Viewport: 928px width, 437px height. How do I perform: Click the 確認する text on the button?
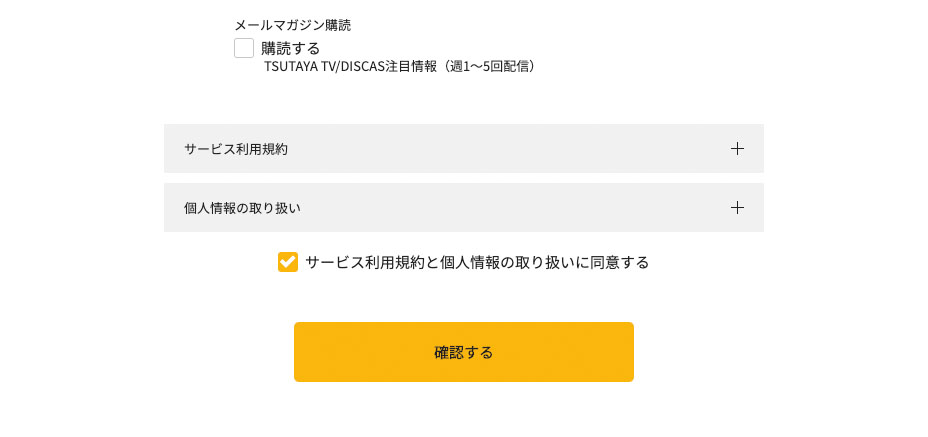[x=463, y=352]
